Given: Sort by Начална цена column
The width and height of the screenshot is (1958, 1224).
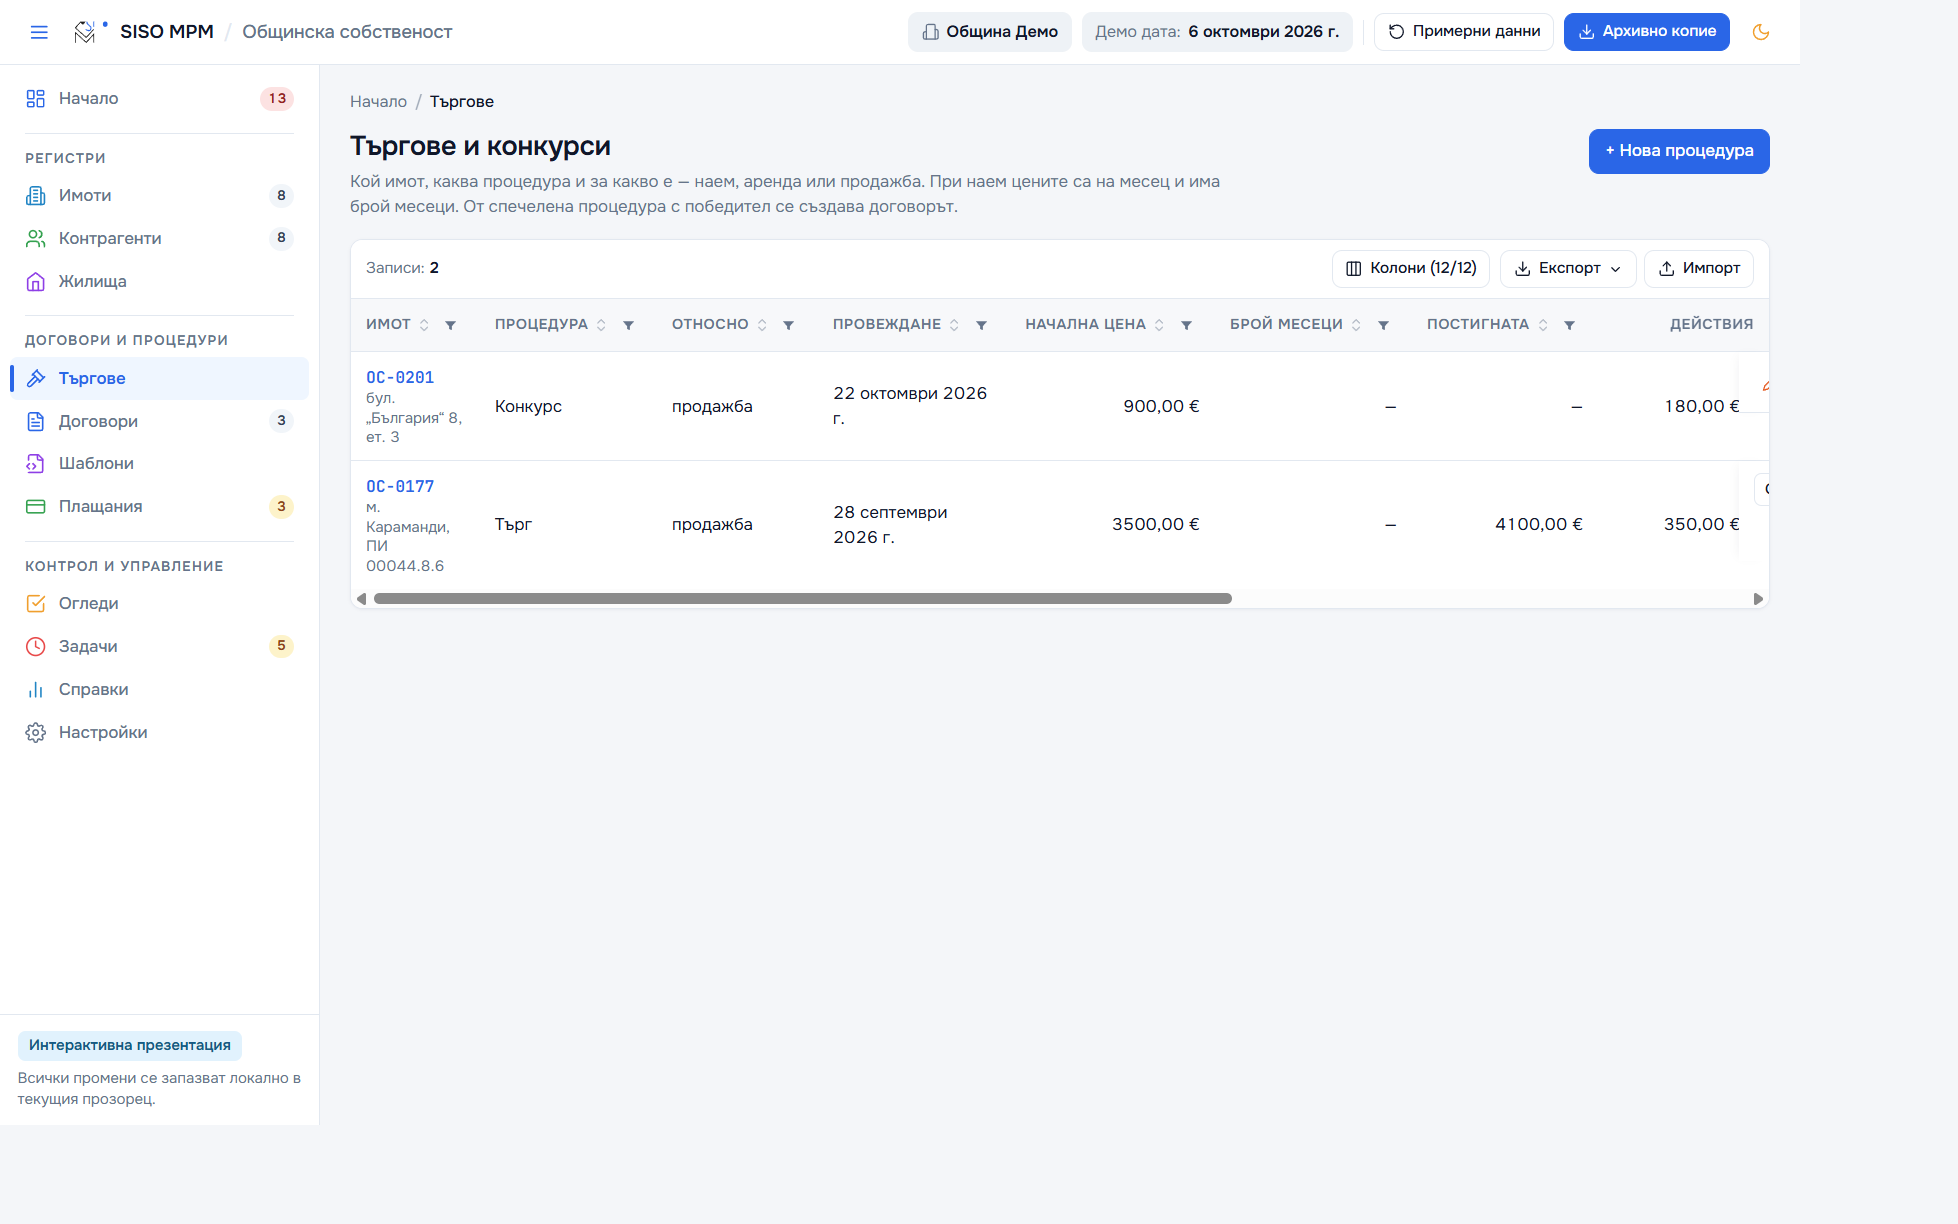Looking at the screenshot, I should 1159,325.
